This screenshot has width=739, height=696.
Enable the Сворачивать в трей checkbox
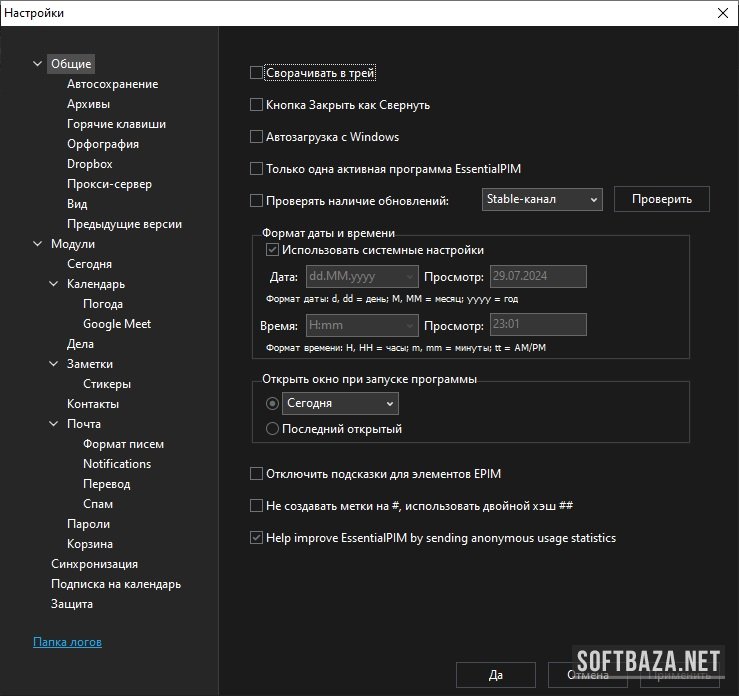coord(257,73)
